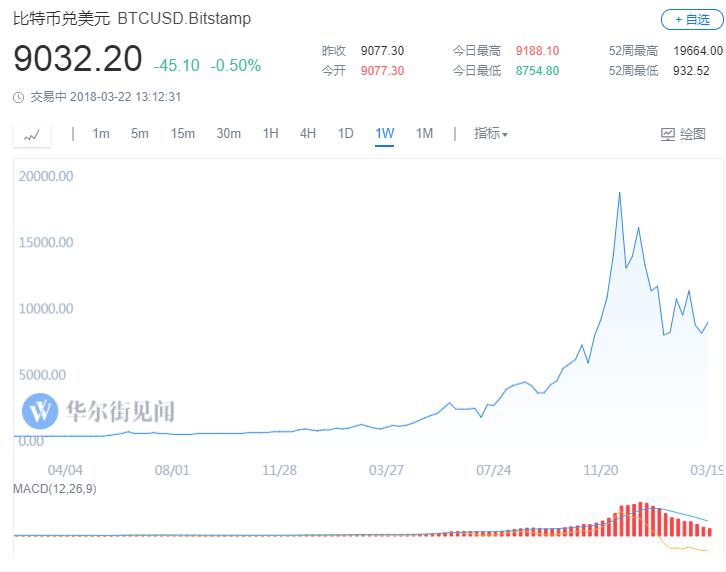The height and width of the screenshot is (572, 726).
Task: Choose the 1M monthly interval
Action: [x=424, y=134]
